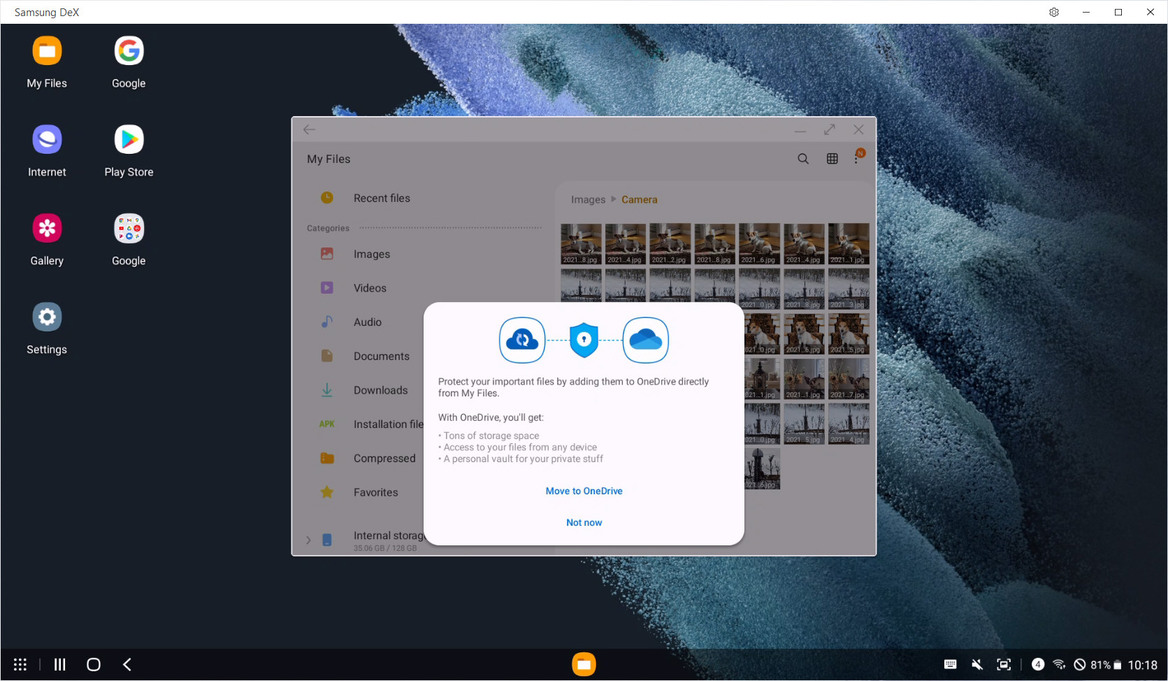Image resolution: width=1168 pixels, height=681 pixels.
Task: Switch grid view in My Files
Action: coord(832,159)
